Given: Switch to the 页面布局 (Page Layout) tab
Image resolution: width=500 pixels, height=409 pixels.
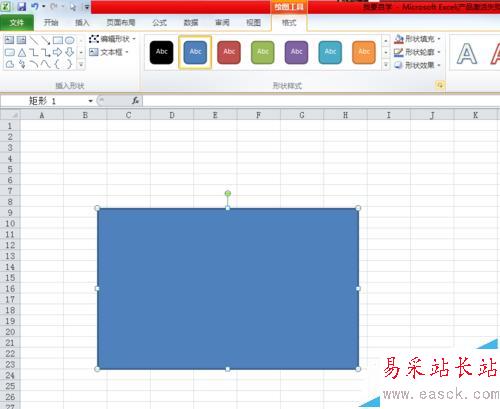Looking at the screenshot, I should point(121,23).
